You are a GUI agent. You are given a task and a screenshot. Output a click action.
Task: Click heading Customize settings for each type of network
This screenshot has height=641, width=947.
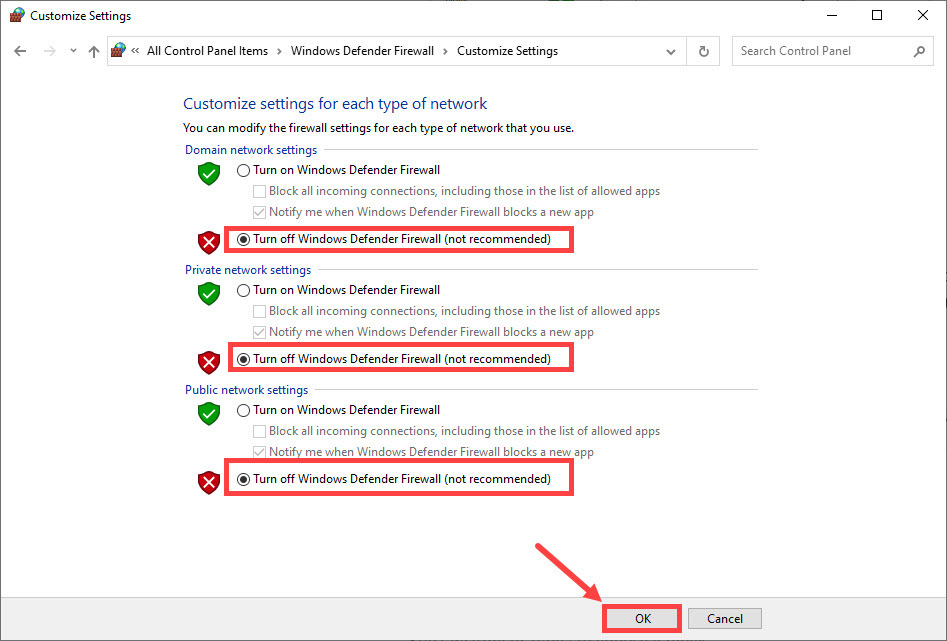click(335, 104)
